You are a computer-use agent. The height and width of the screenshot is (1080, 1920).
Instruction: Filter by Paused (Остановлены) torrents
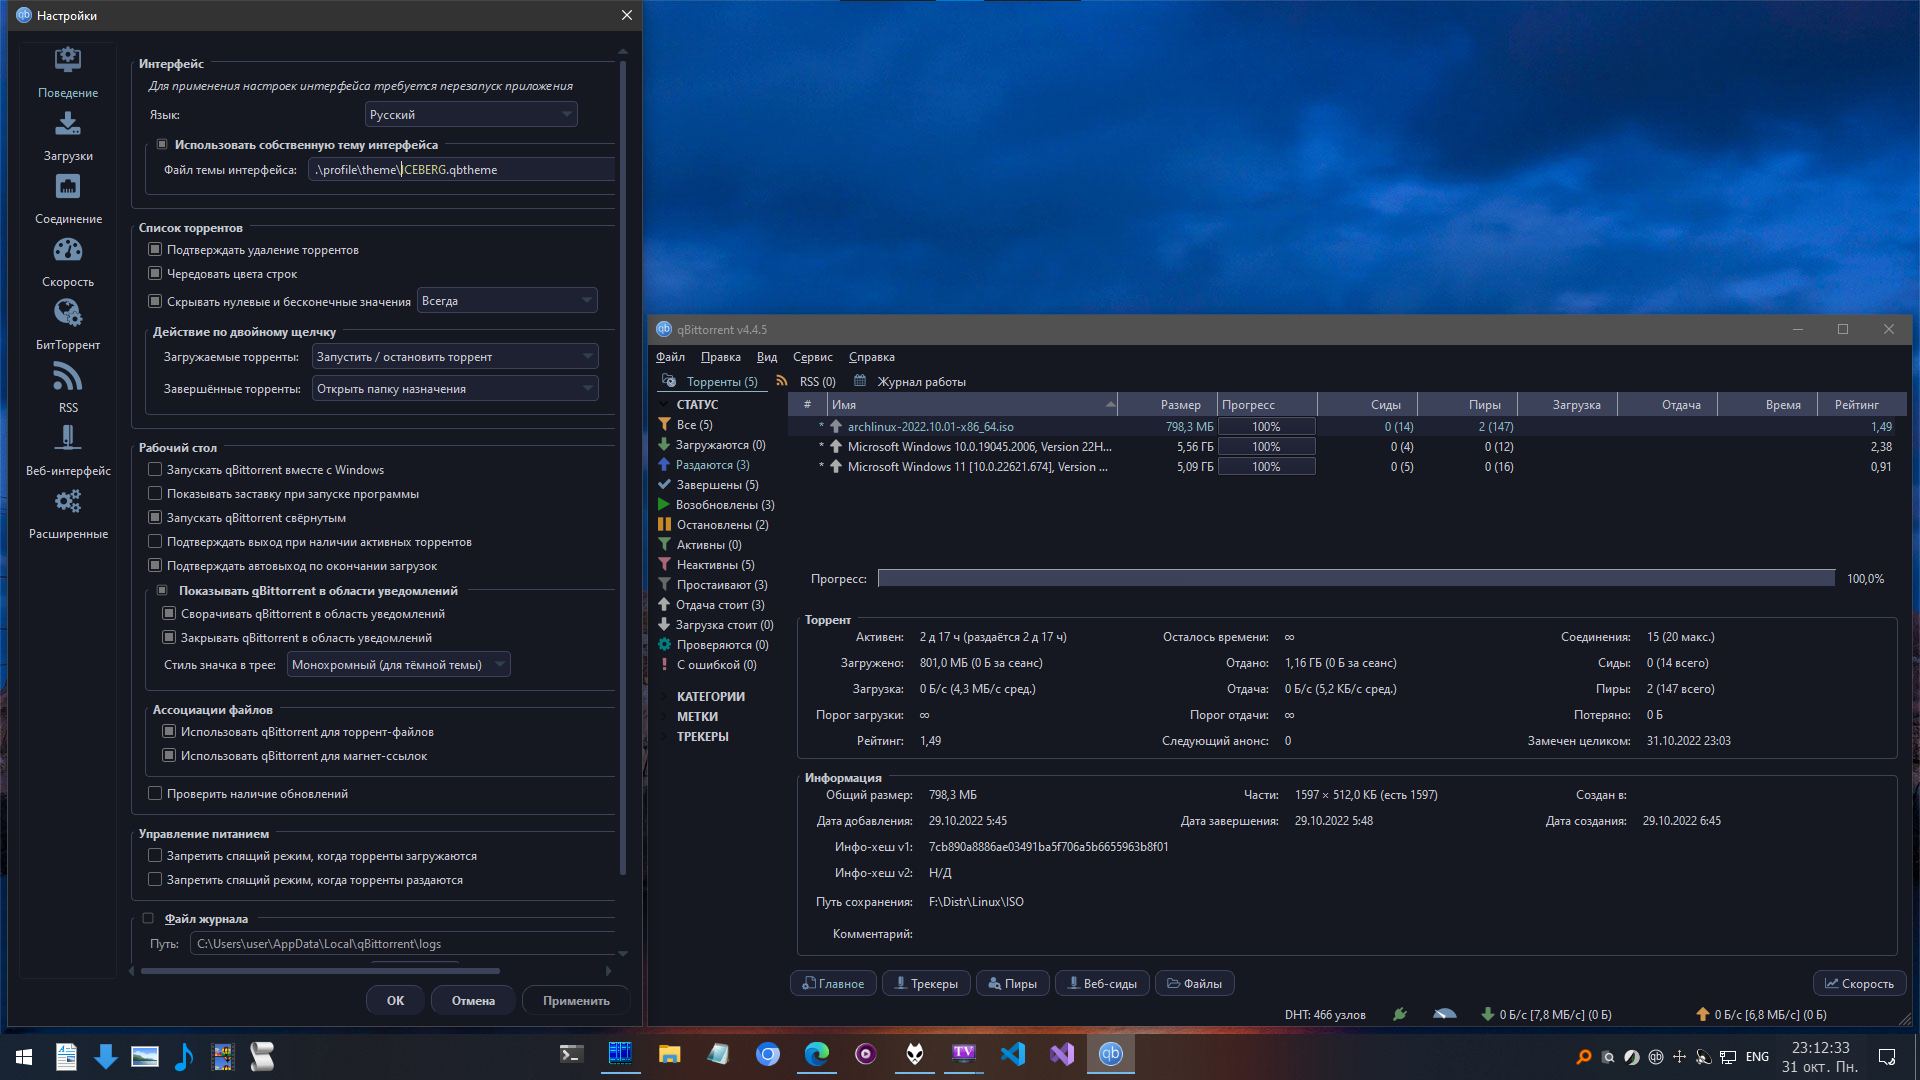(721, 525)
